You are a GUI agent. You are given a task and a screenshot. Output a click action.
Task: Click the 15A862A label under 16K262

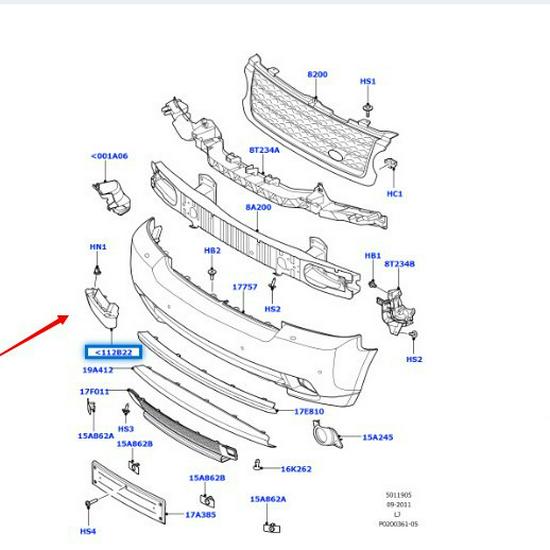point(268,499)
